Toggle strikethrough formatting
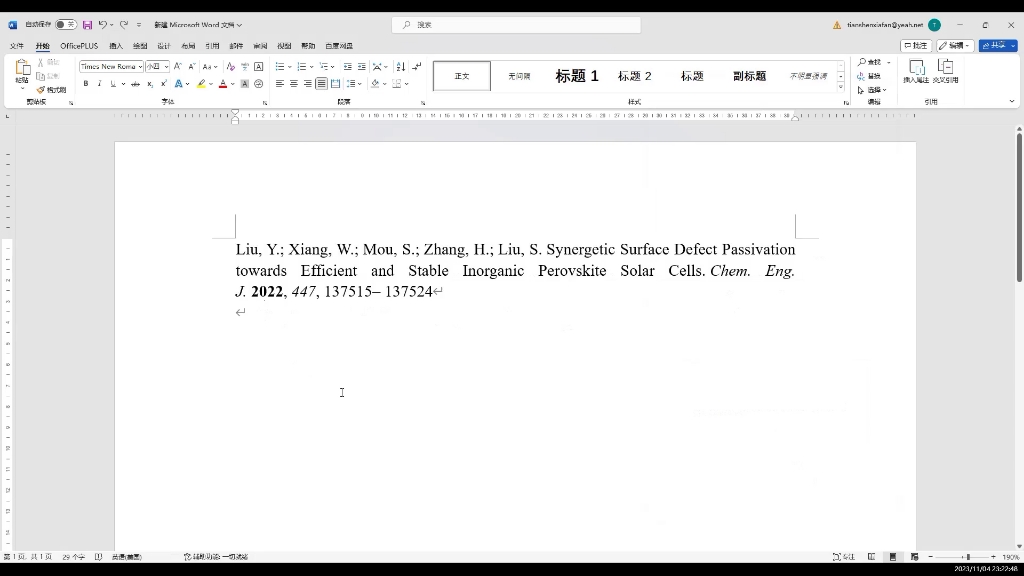1024x576 pixels. [135, 84]
